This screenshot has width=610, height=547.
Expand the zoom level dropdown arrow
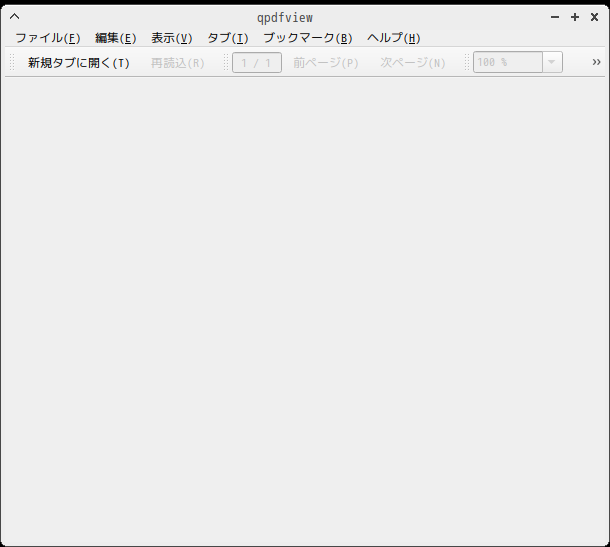pos(552,62)
